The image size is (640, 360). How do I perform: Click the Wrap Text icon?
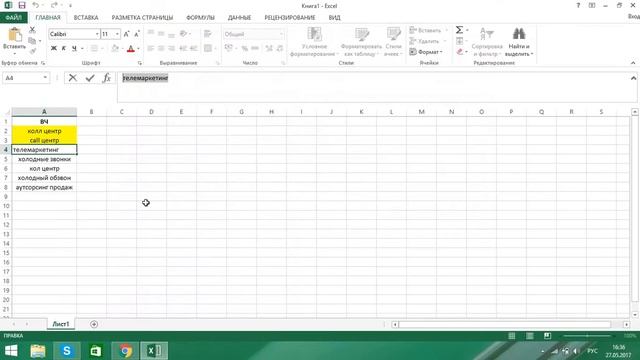click(x=207, y=34)
